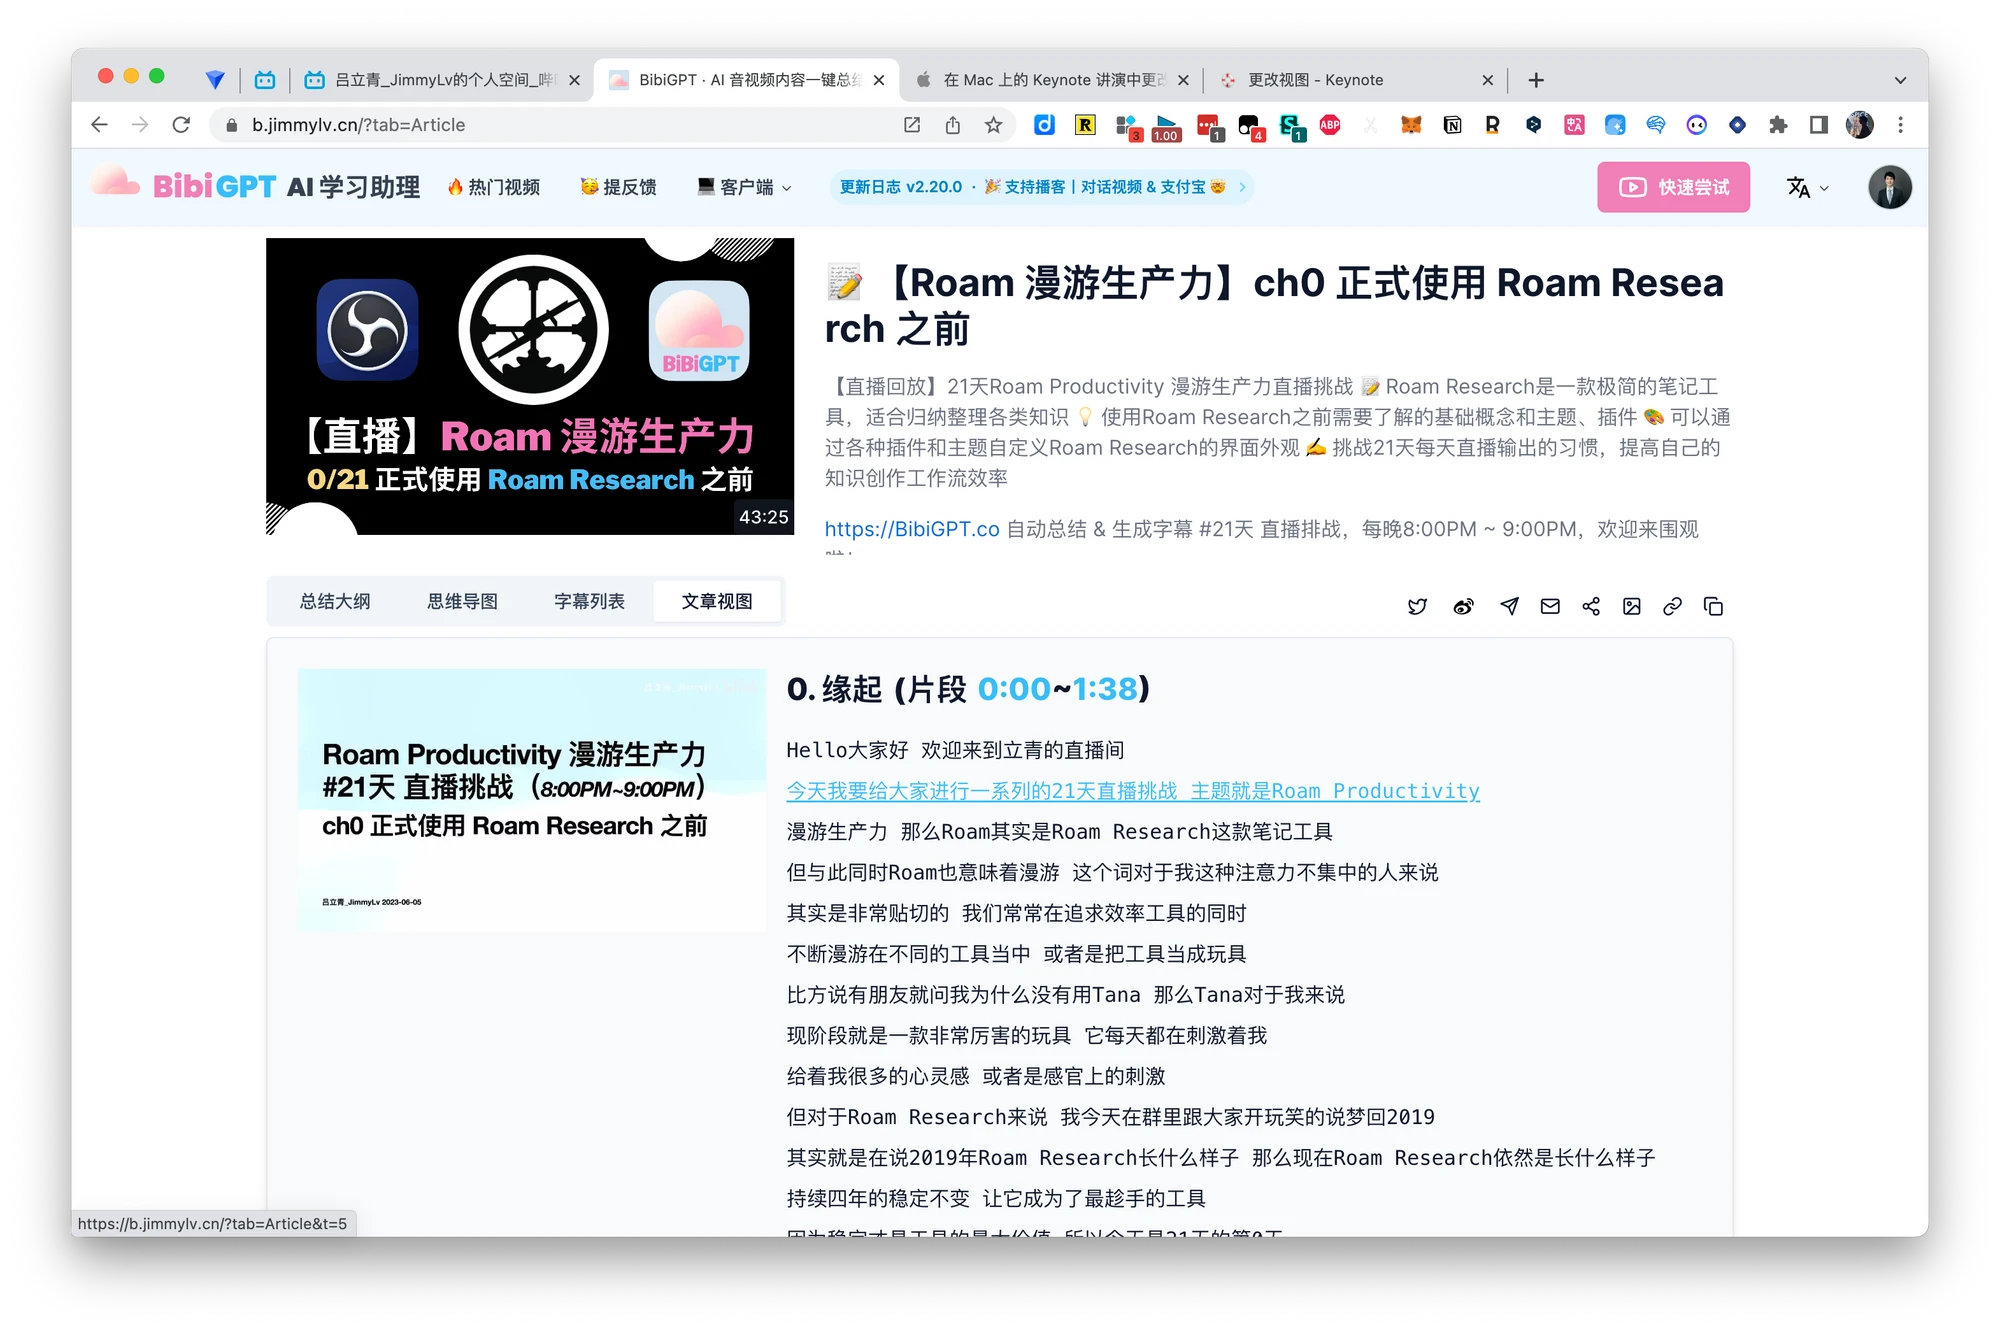This screenshot has height=1331, width=2000.
Task: Open the Notion web clipper extension
Action: pyautogui.click(x=1452, y=125)
